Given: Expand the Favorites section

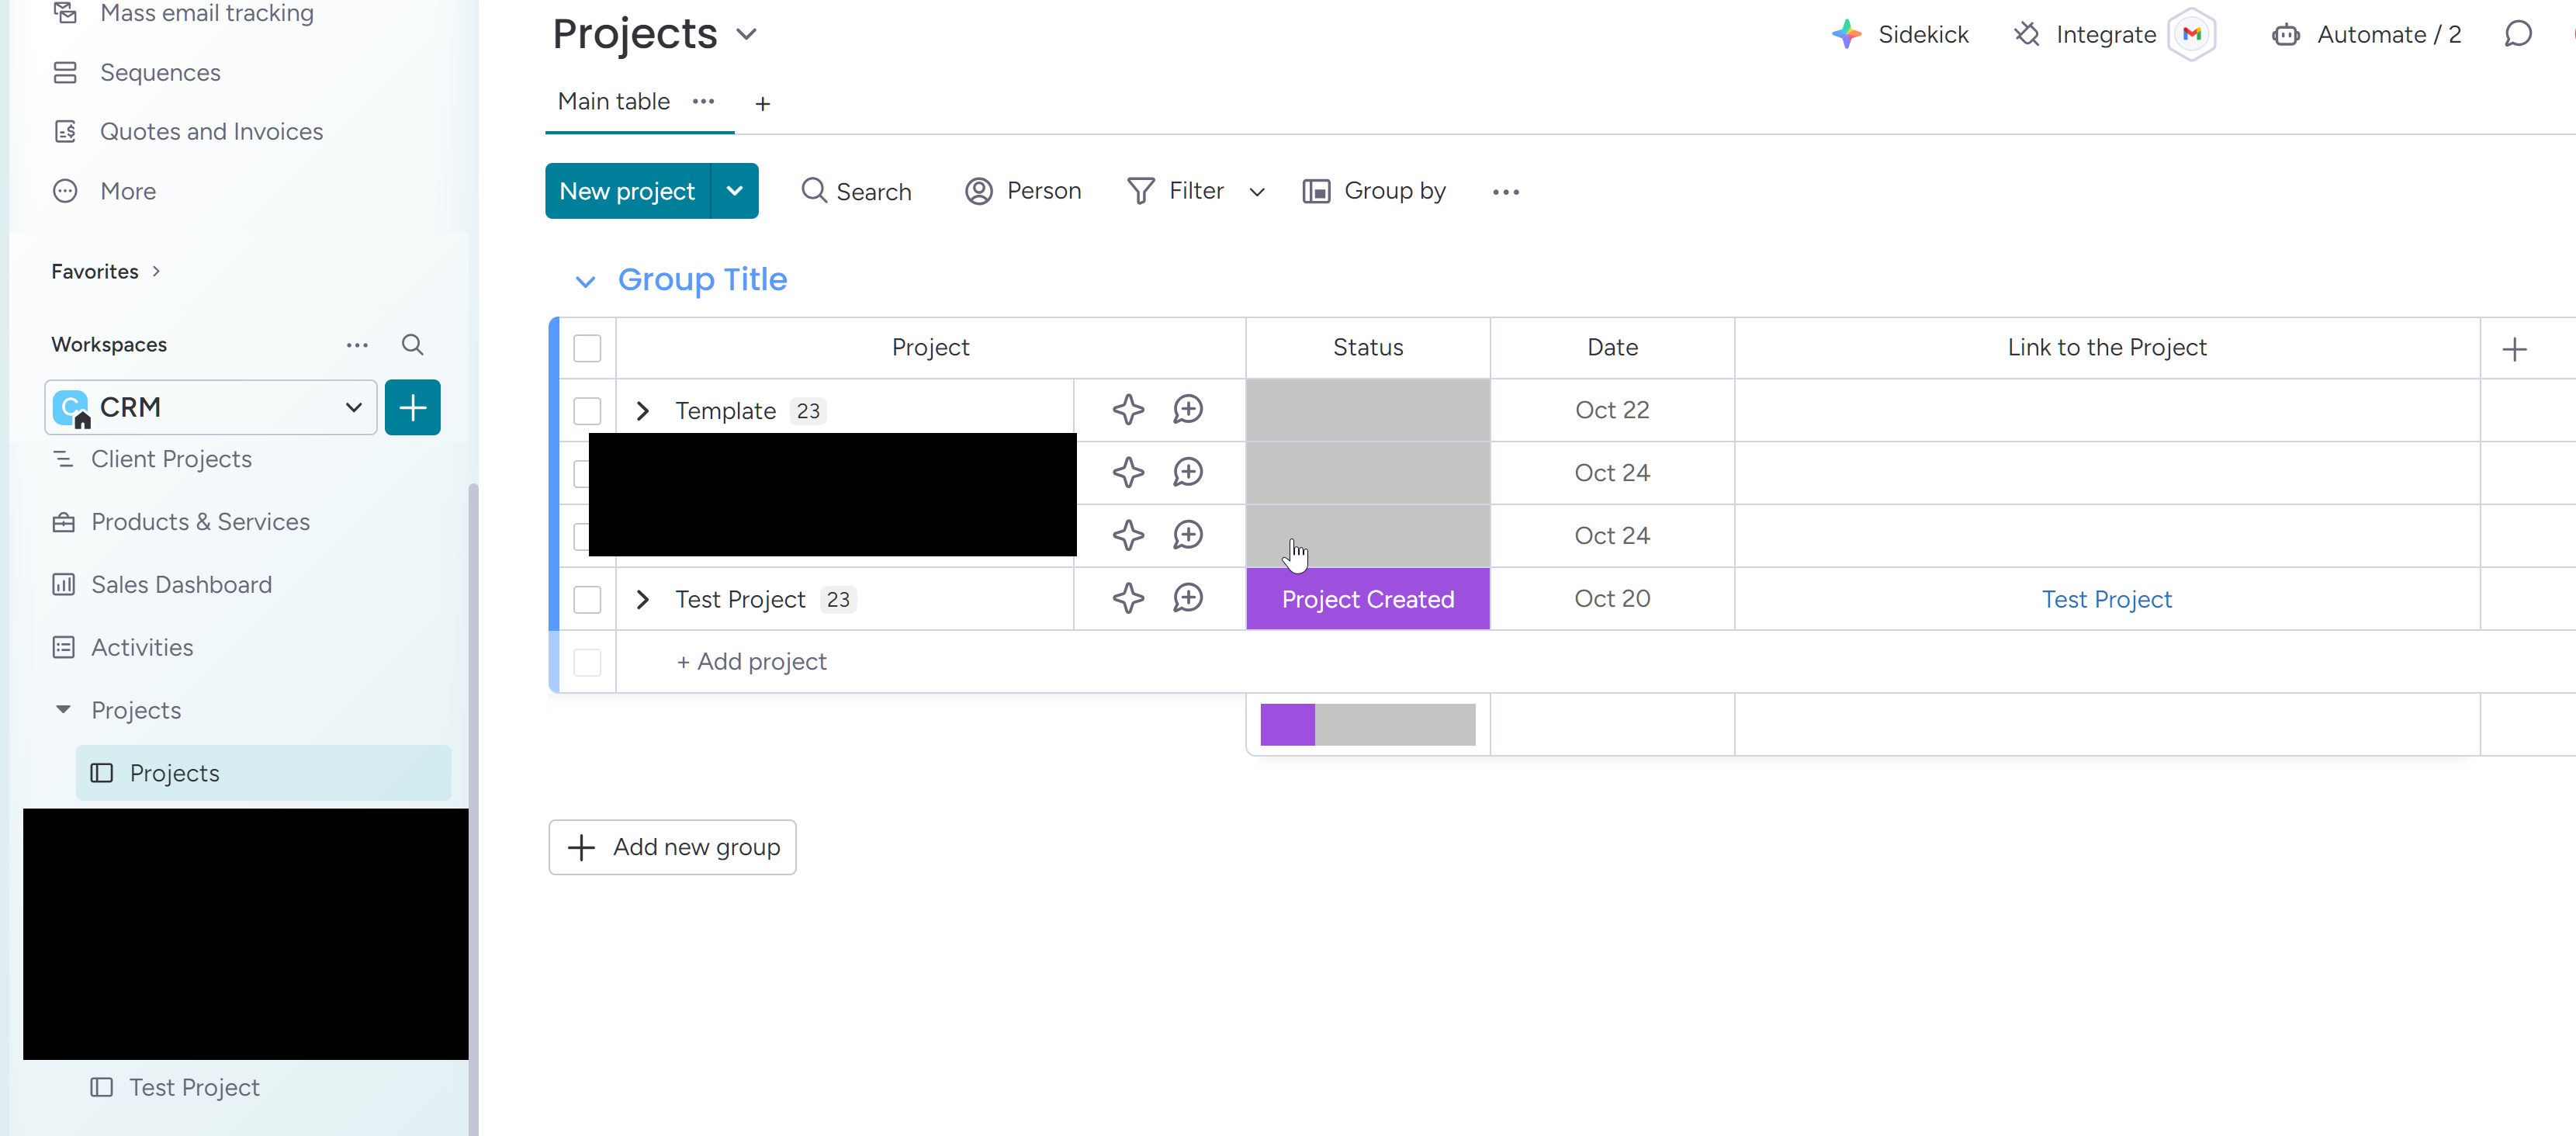Looking at the screenshot, I should (156, 271).
